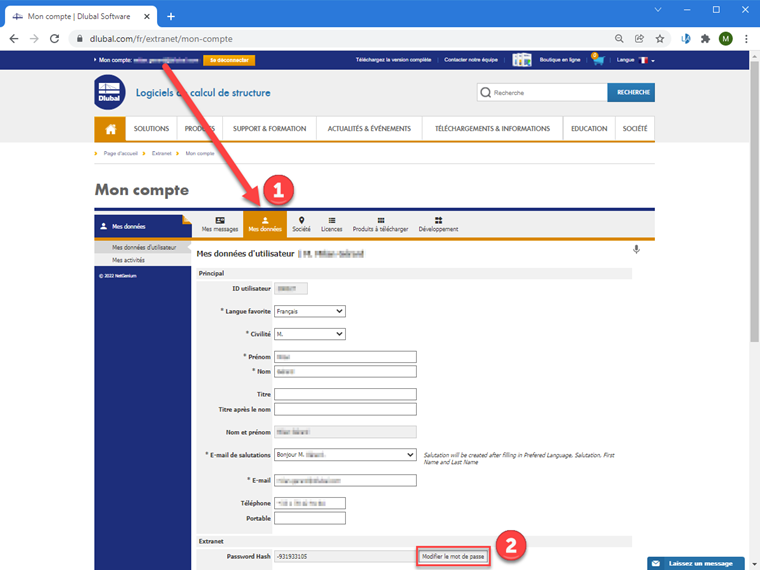Click Titre après le nom field
The image size is (760, 570).
click(345, 409)
